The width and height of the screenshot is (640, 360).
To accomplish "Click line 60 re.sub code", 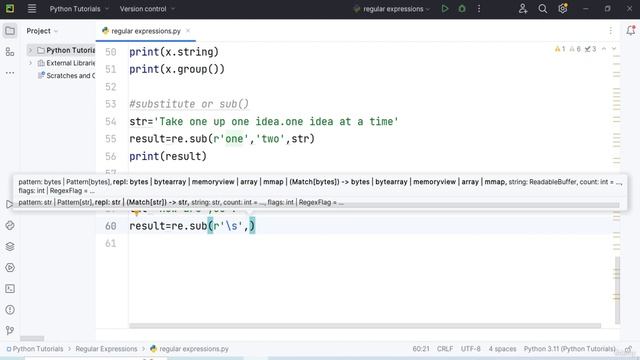I will point(192,226).
